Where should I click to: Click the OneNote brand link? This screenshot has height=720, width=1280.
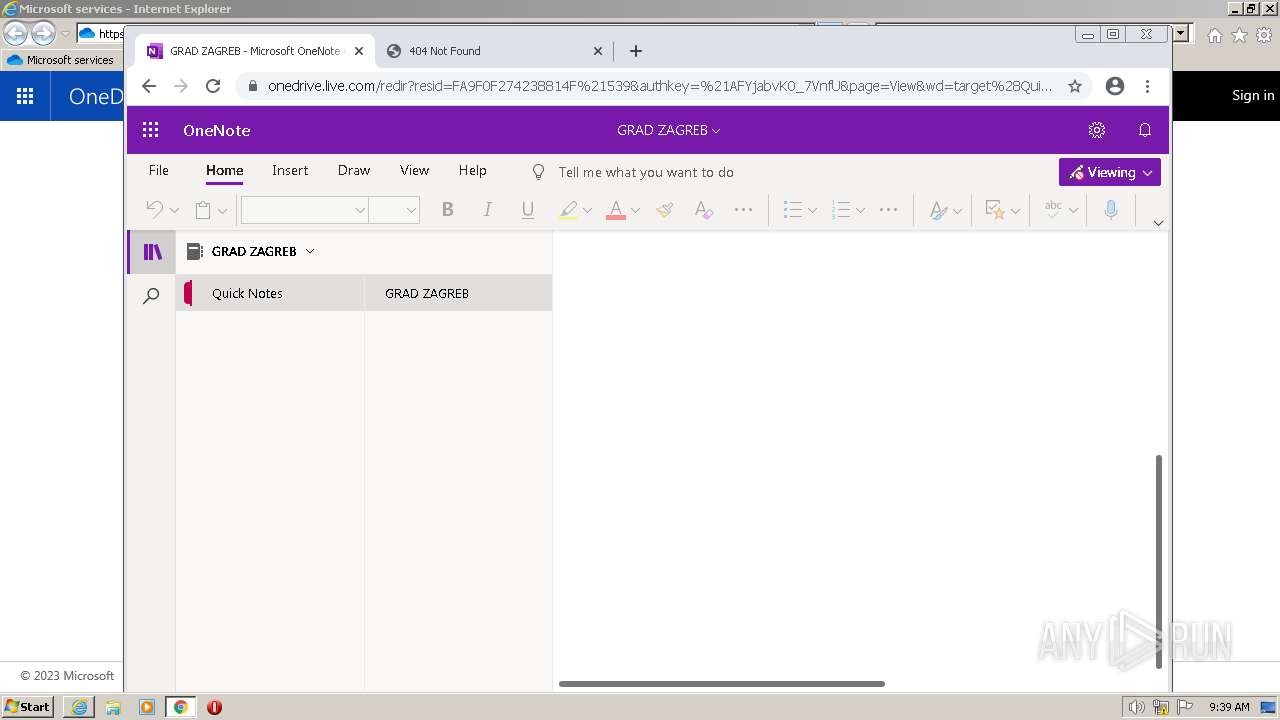pyautogui.click(x=217, y=130)
